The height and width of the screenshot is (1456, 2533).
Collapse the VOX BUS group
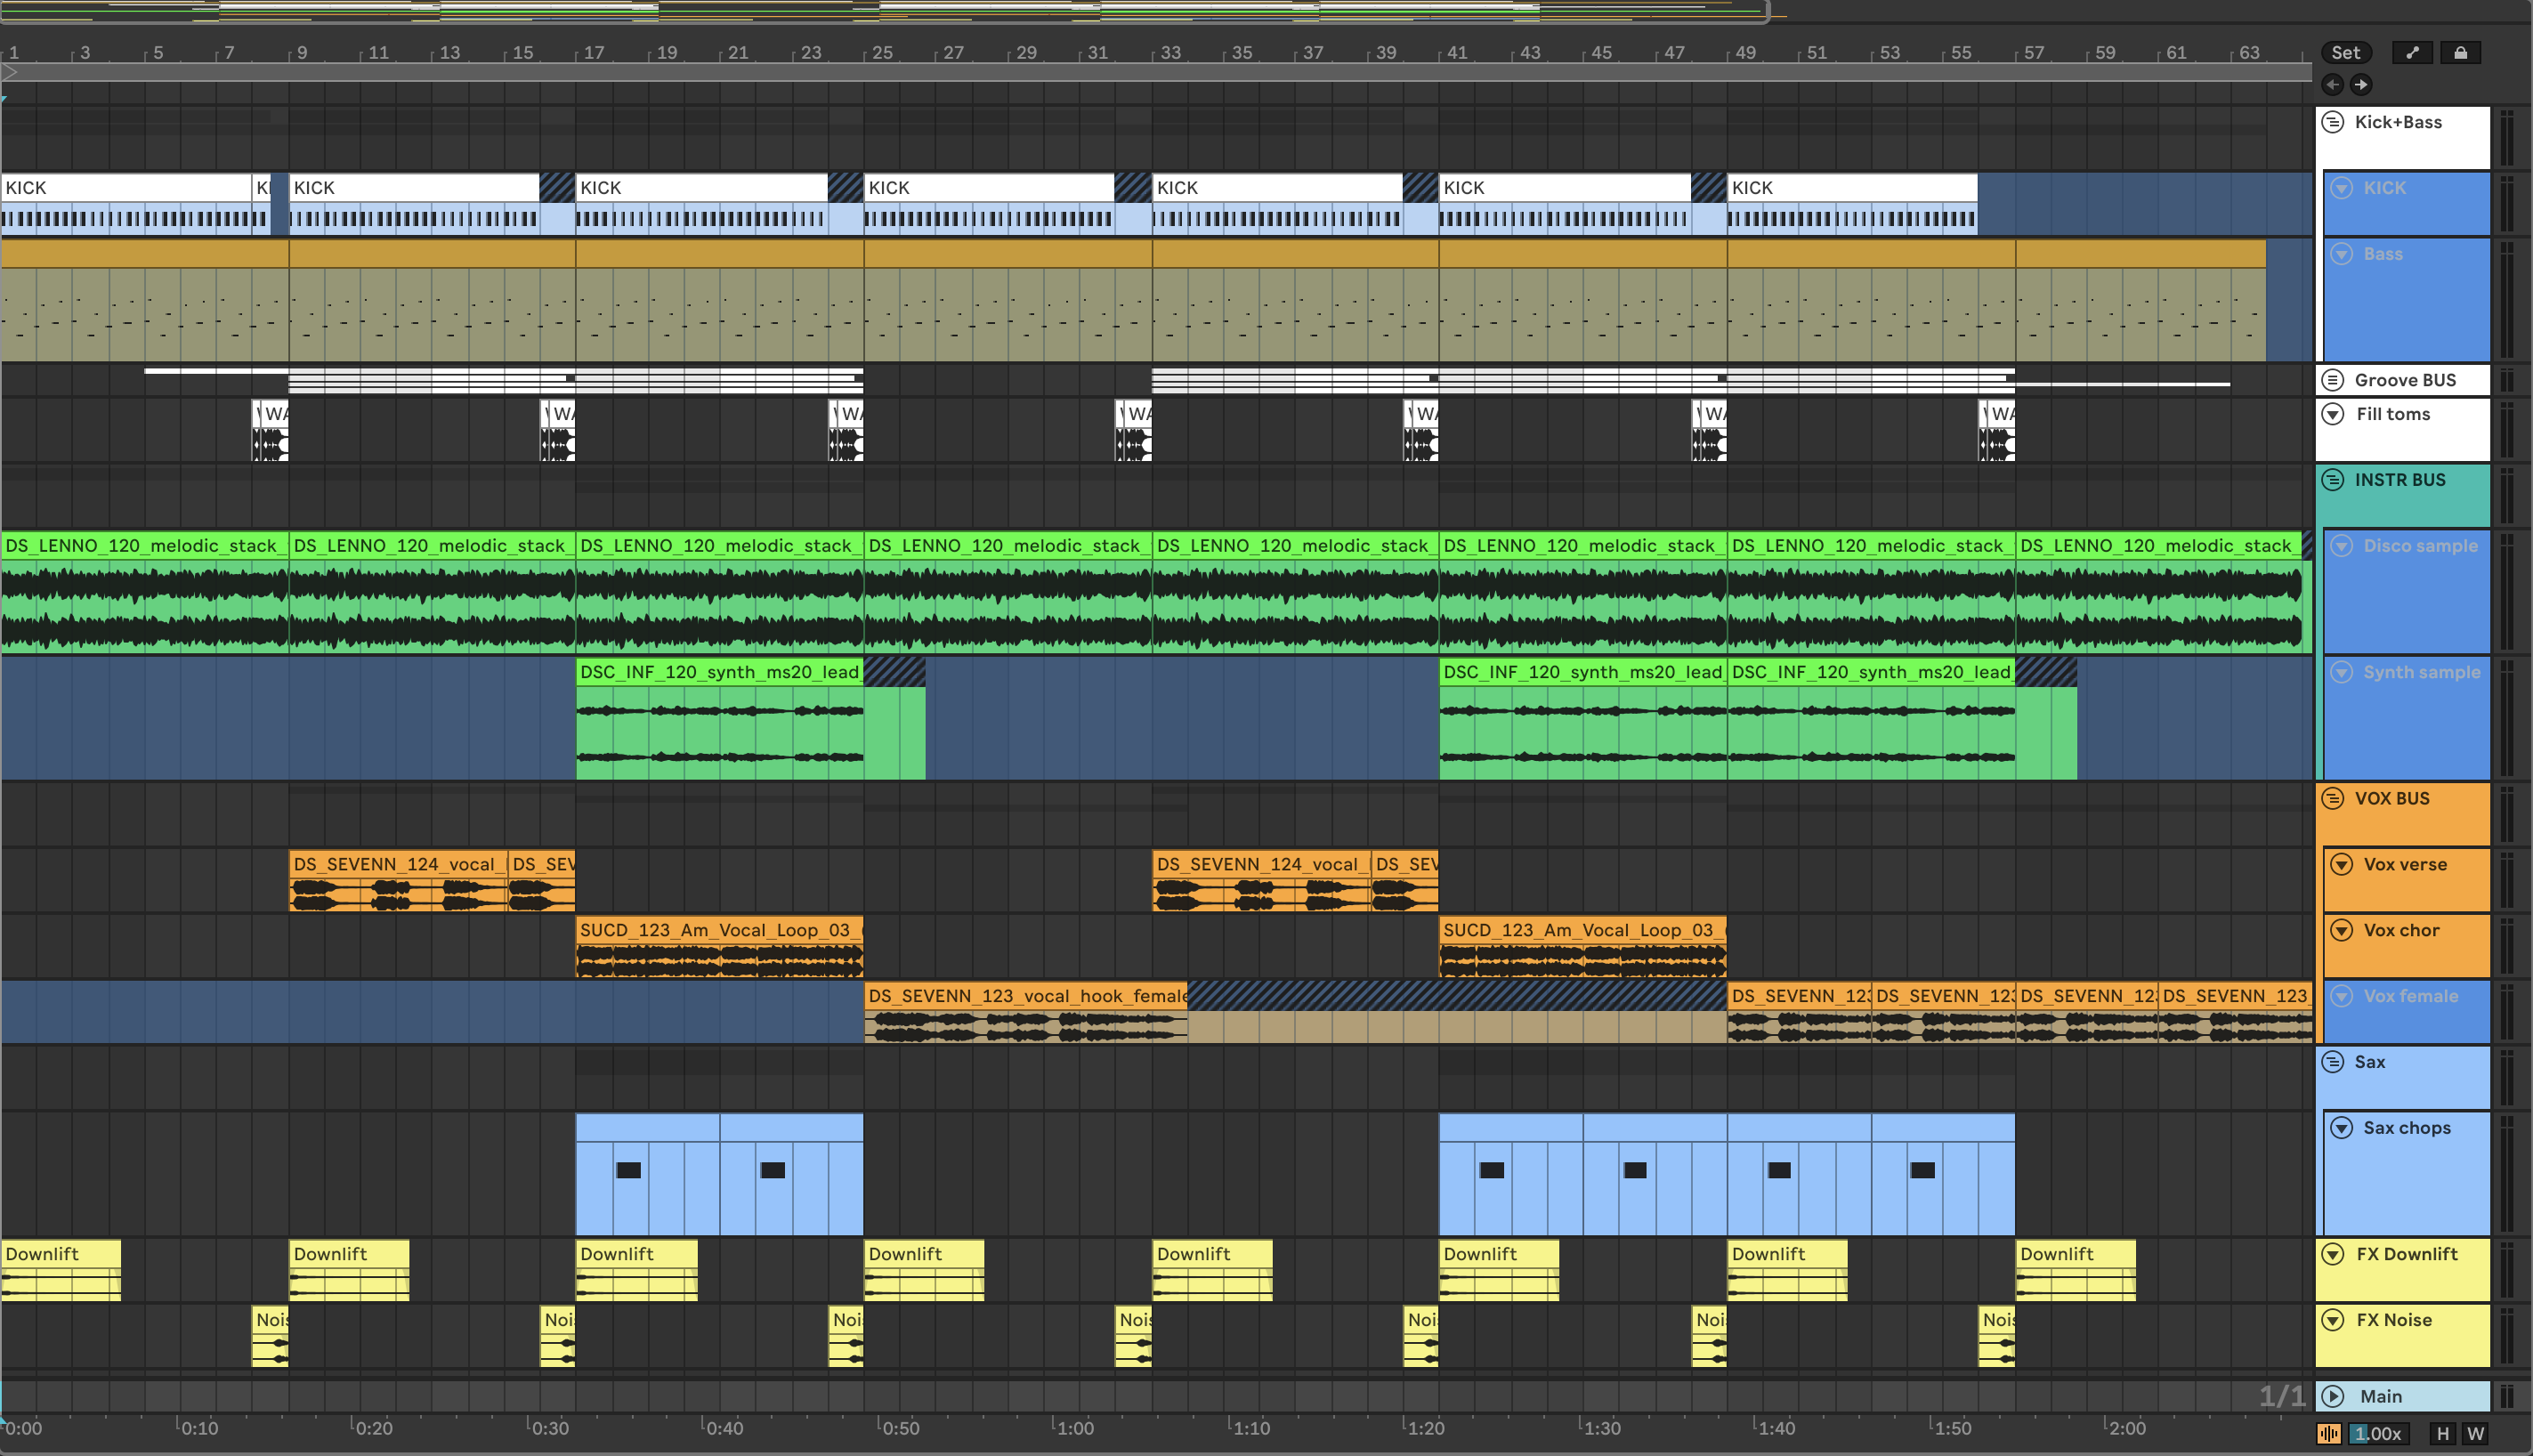(2333, 798)
